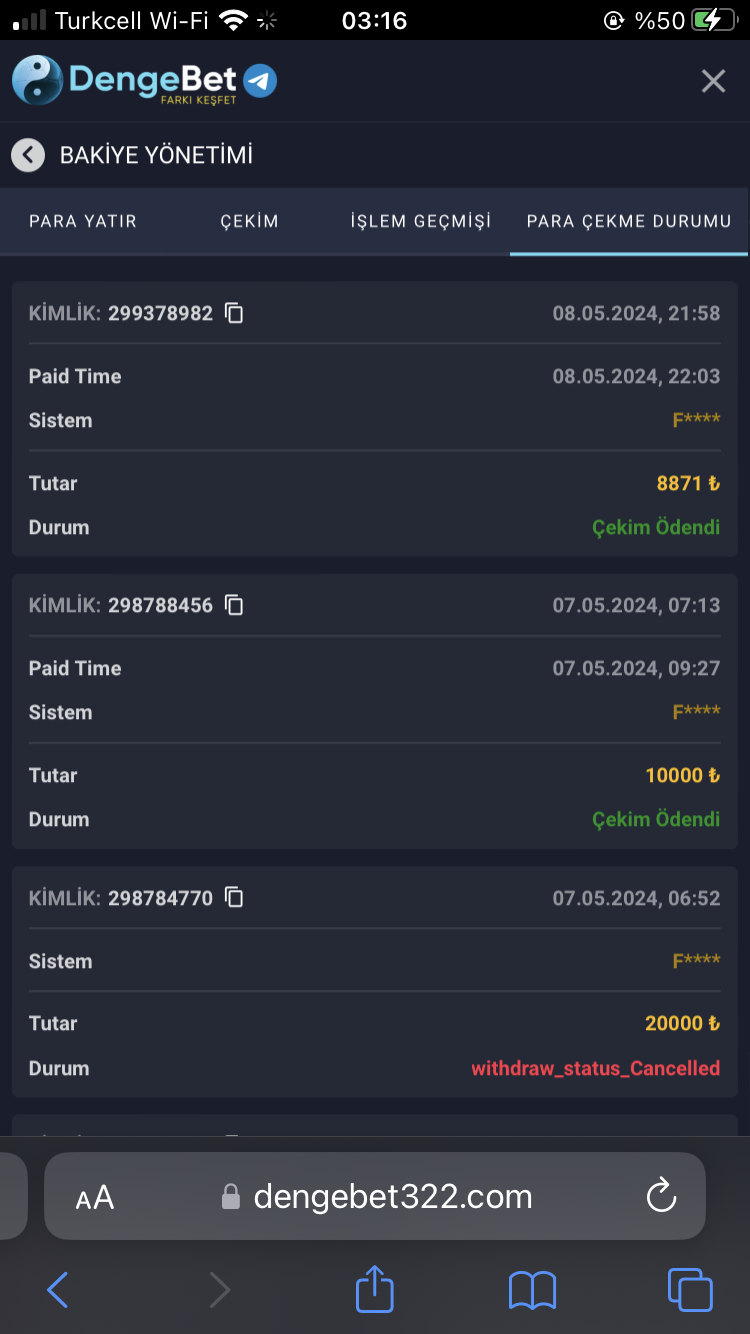Go back with the Safari back arrow
The image size is (750, 1334).
[x=58, y=1289]
